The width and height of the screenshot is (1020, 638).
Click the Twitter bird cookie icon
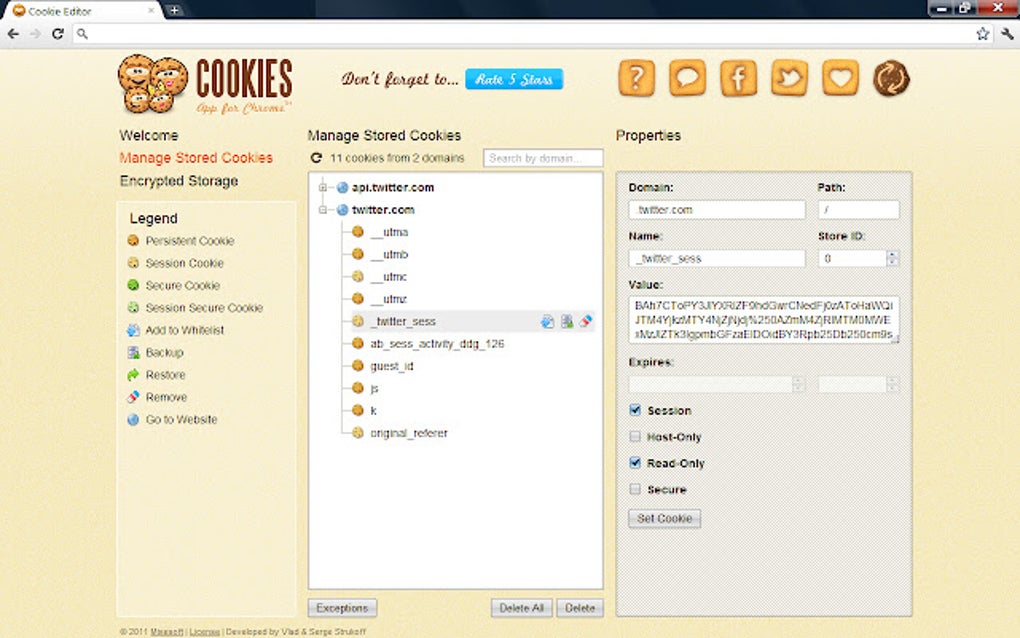coord(789,78)
